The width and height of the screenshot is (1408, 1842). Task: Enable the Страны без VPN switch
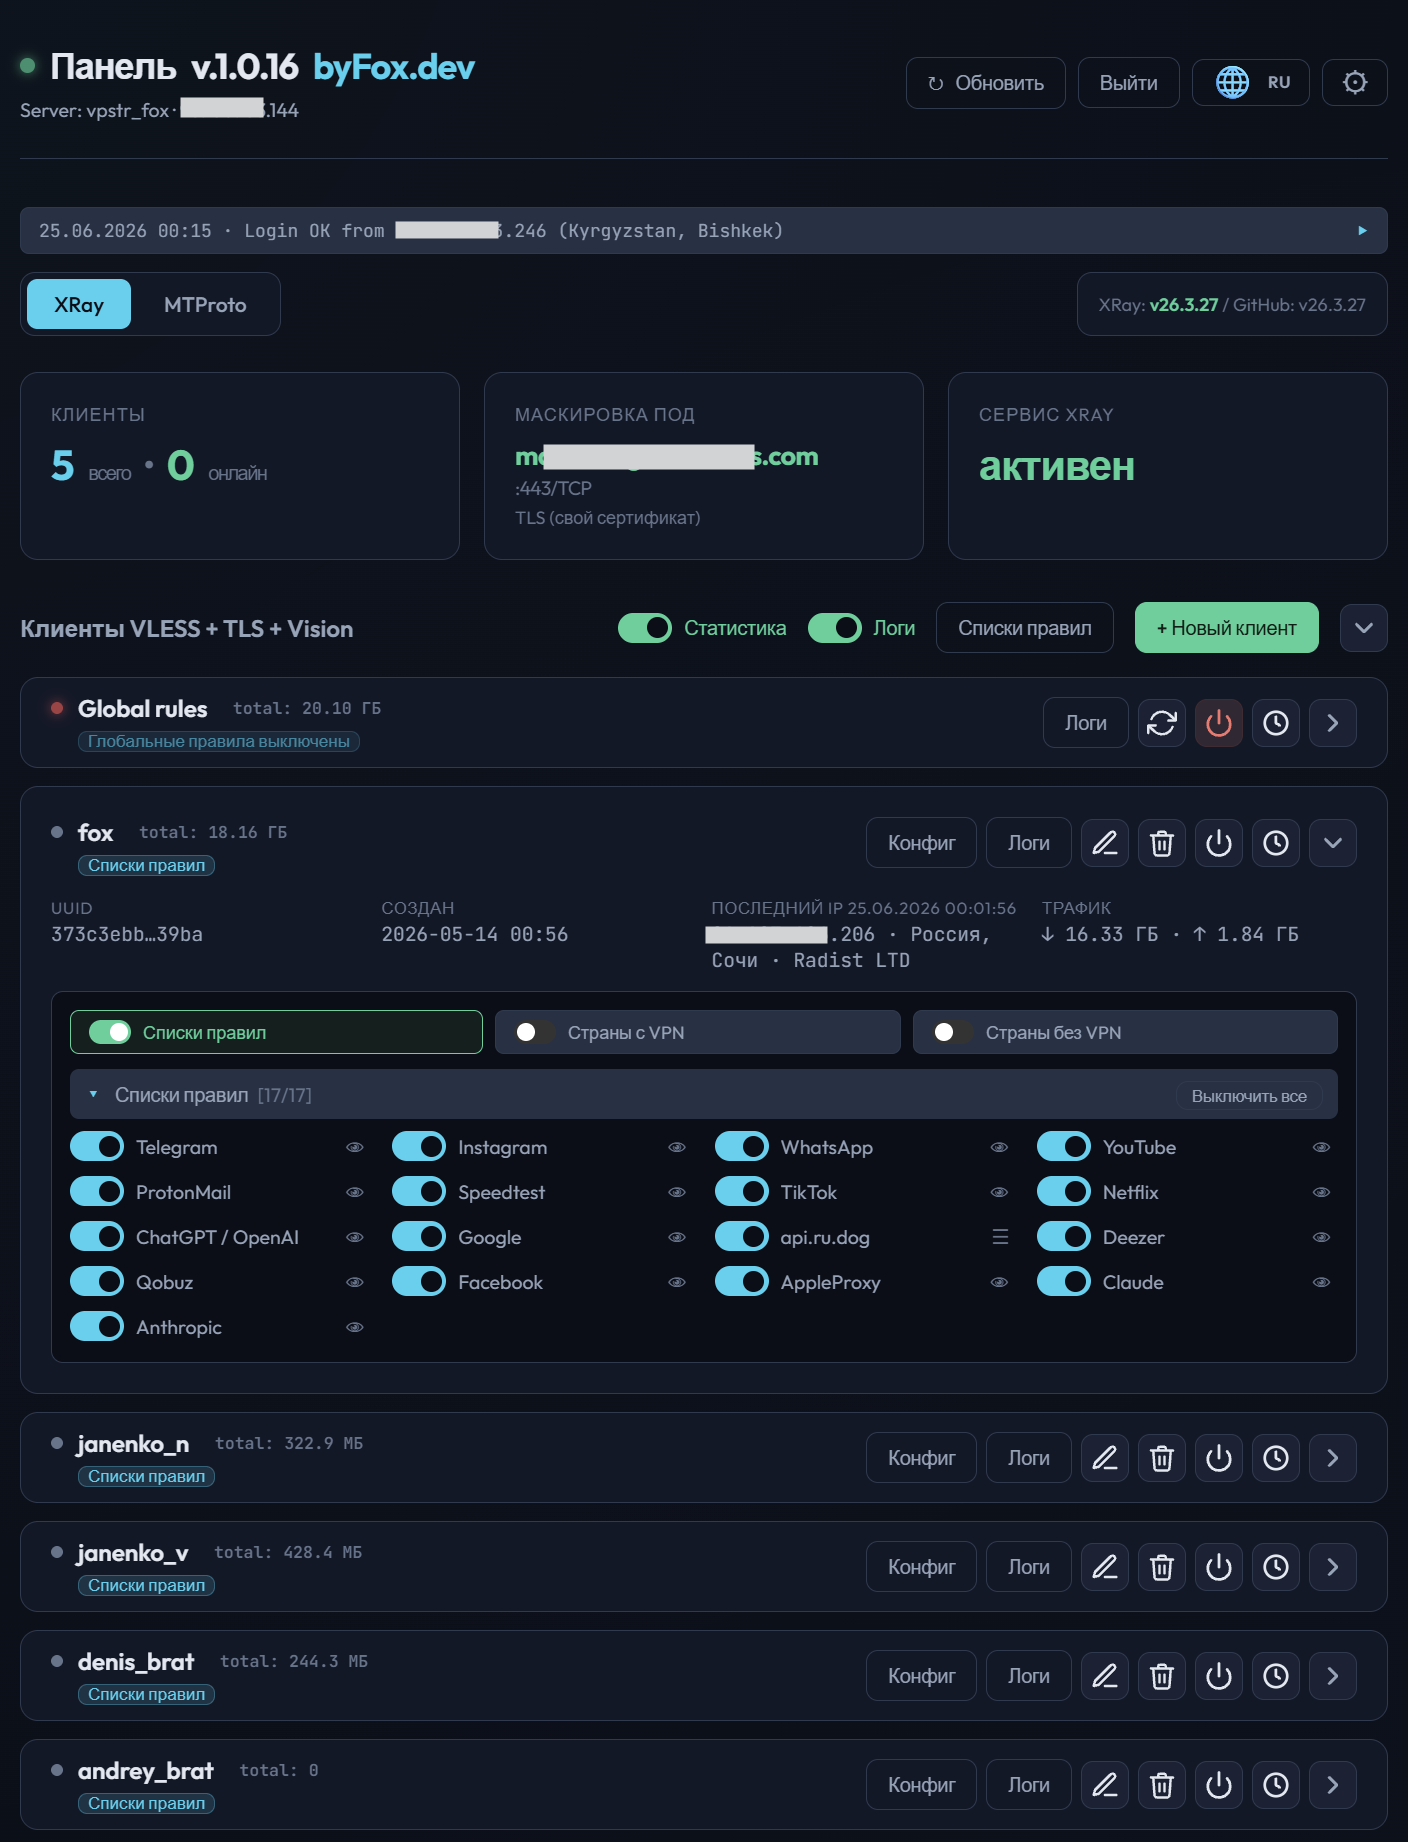pyautogui.click(x=952, y=1032)
